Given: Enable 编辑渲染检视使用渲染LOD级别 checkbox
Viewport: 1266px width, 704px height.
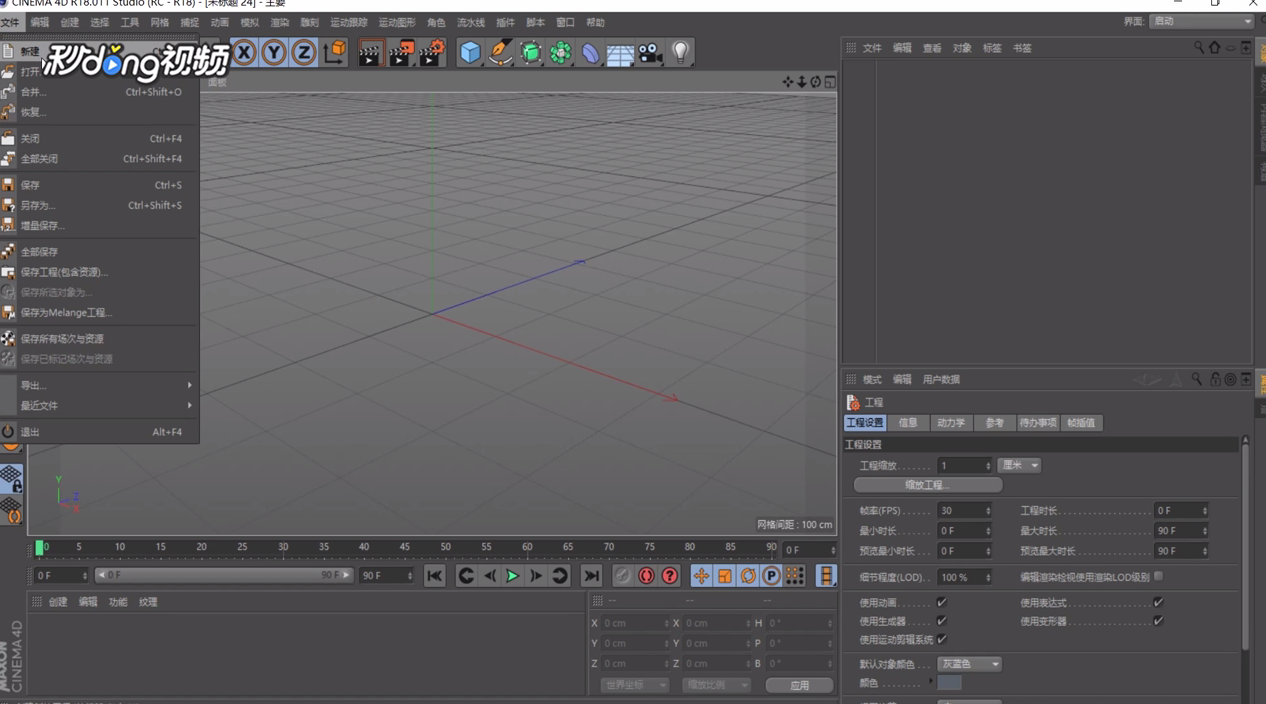Looking at the screenshot, I should pos(1158,576).
